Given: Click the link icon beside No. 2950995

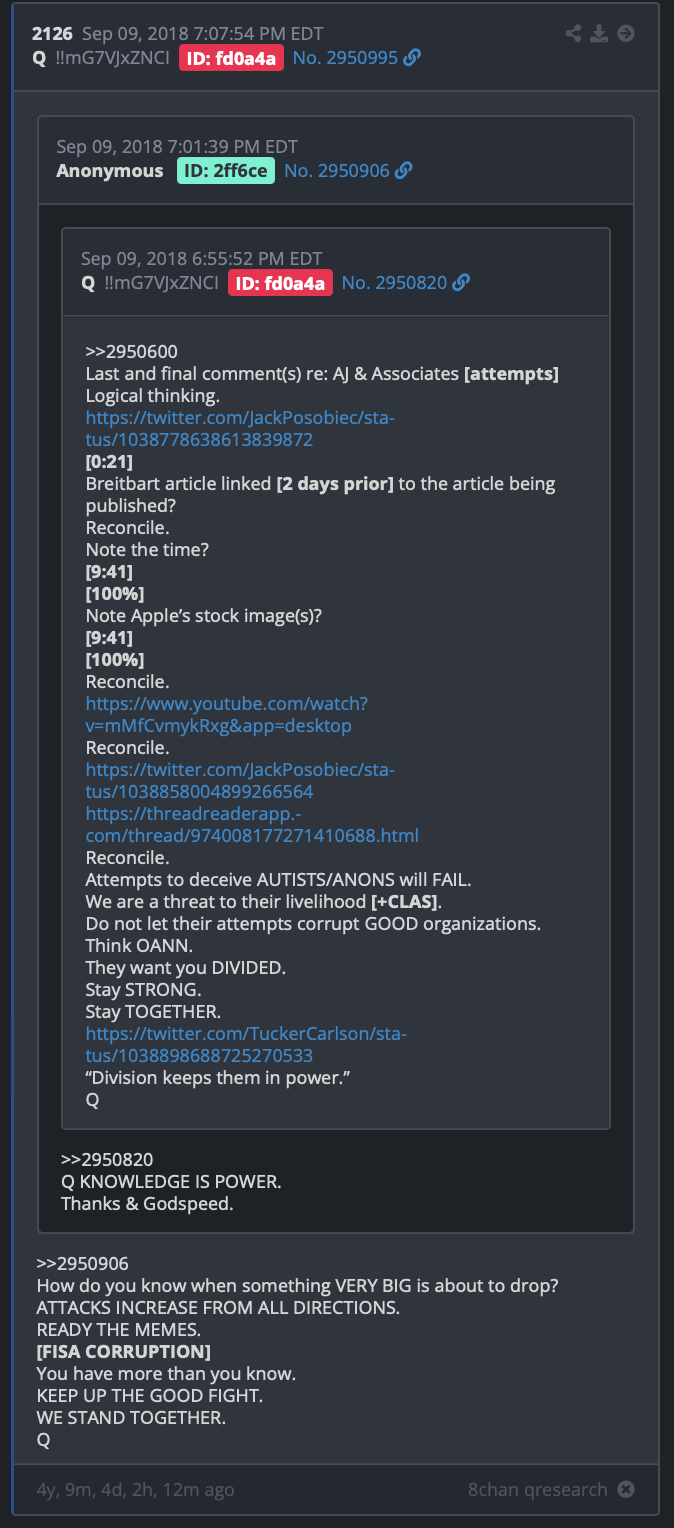Looking at the screenshot, I should pos(412,58).
